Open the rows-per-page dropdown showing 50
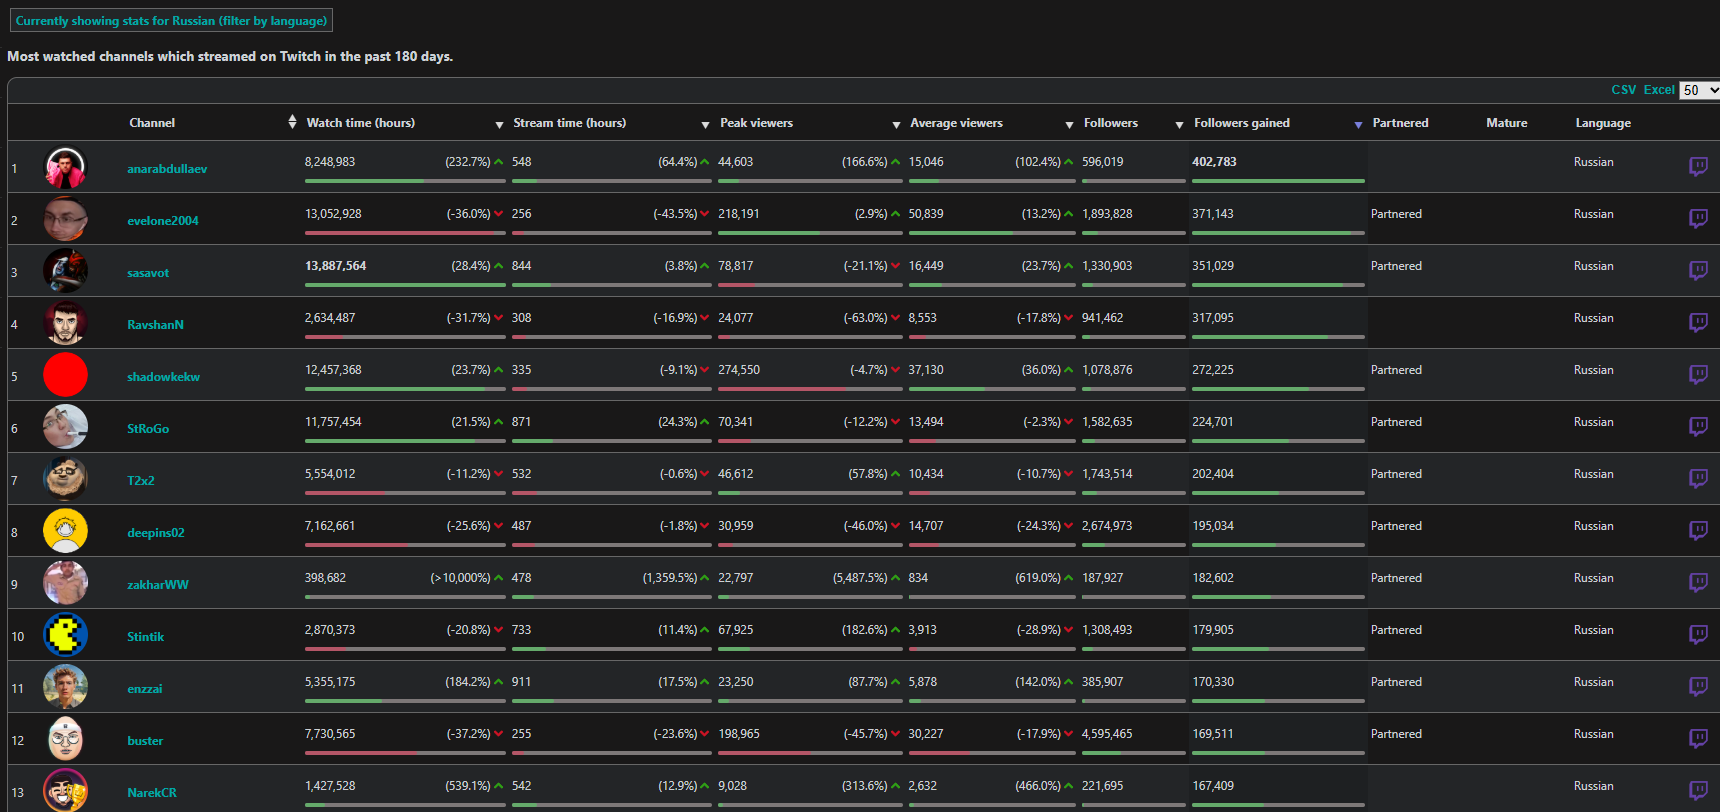This screenshot has width=1720, height=812. click(1699, 90)
